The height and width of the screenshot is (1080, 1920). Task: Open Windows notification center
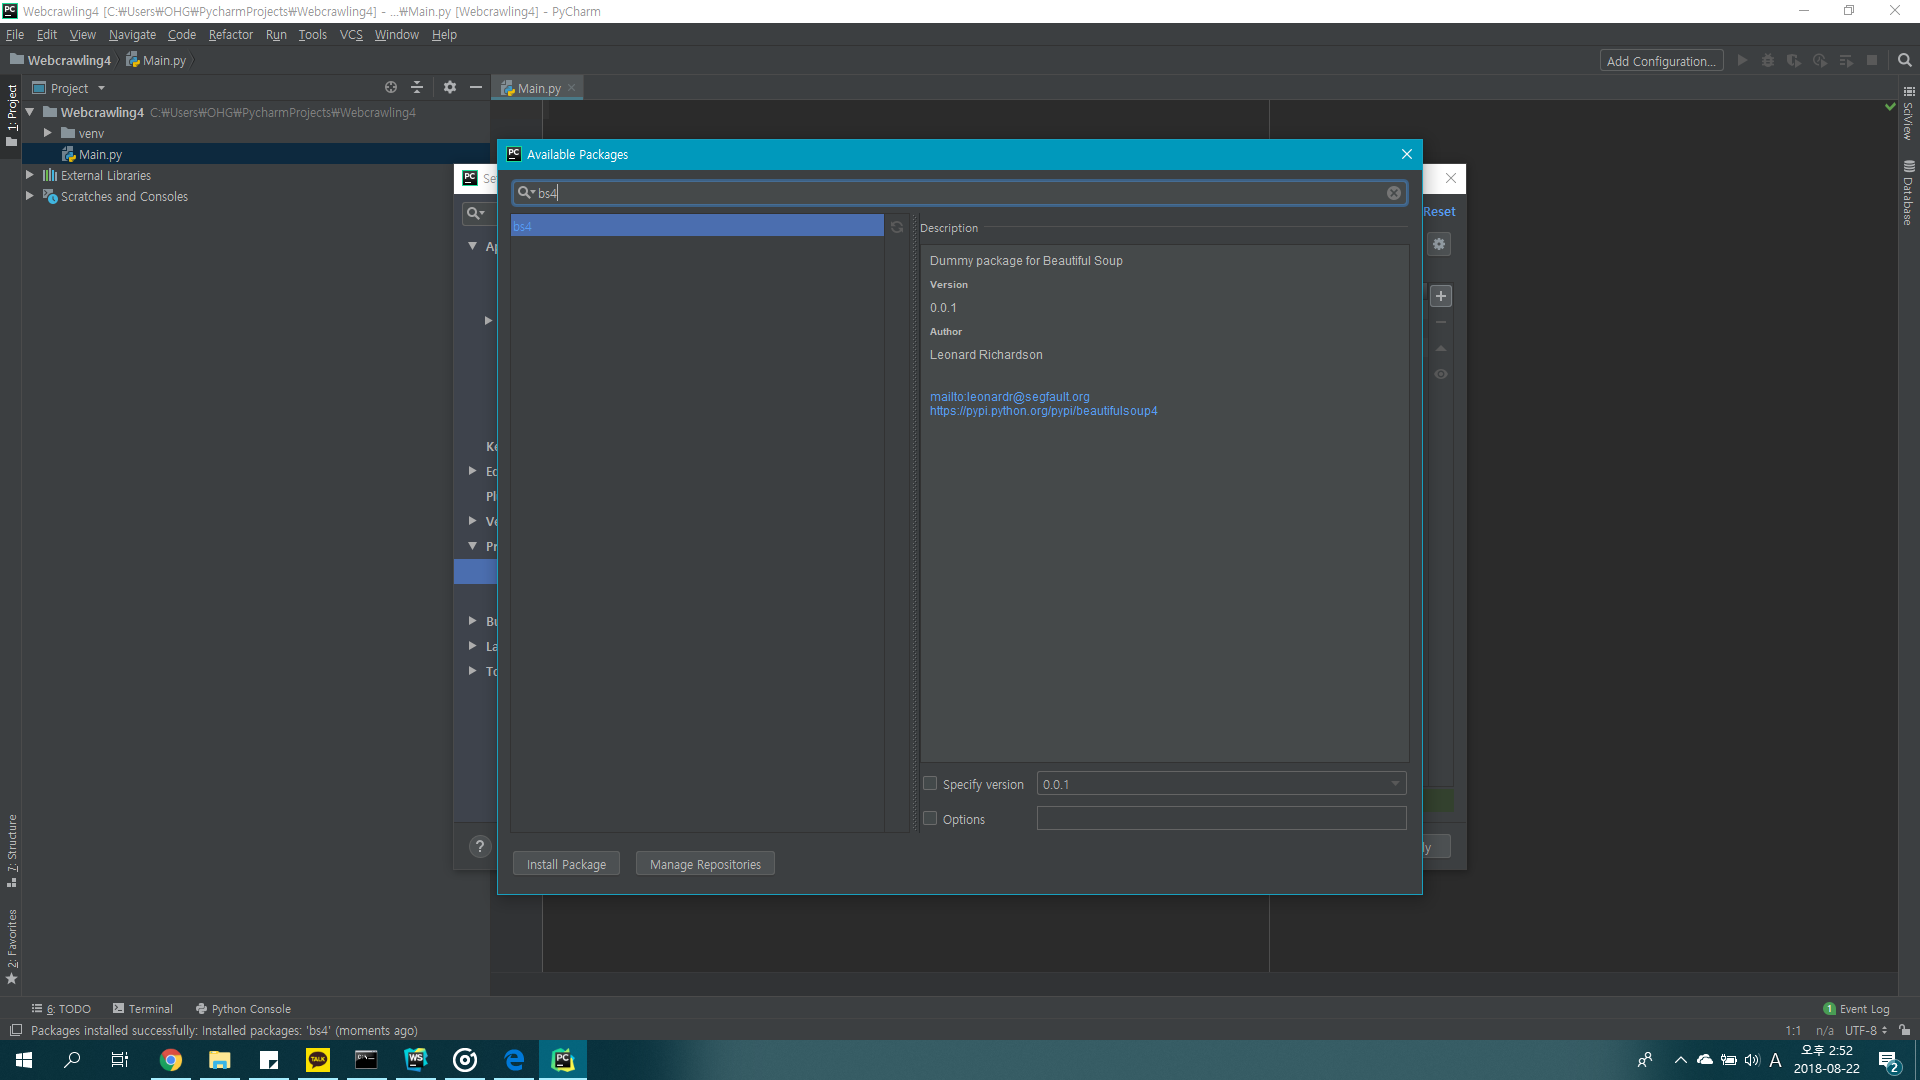(1888, 1061)
